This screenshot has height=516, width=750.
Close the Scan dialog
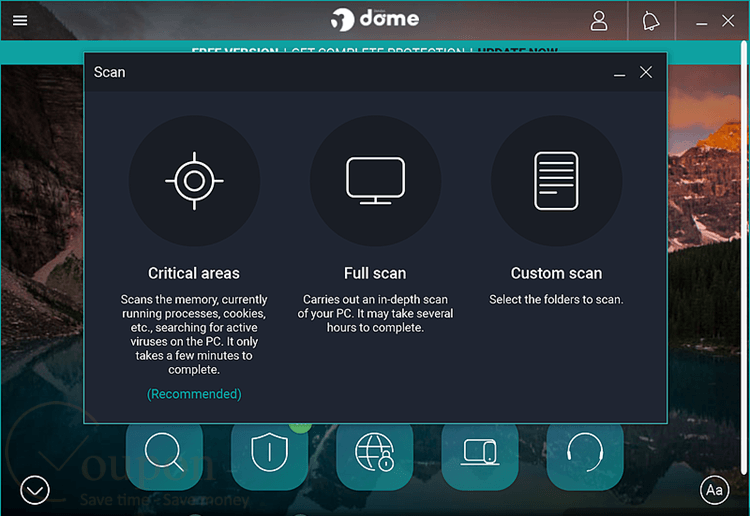tap(646, 72)
